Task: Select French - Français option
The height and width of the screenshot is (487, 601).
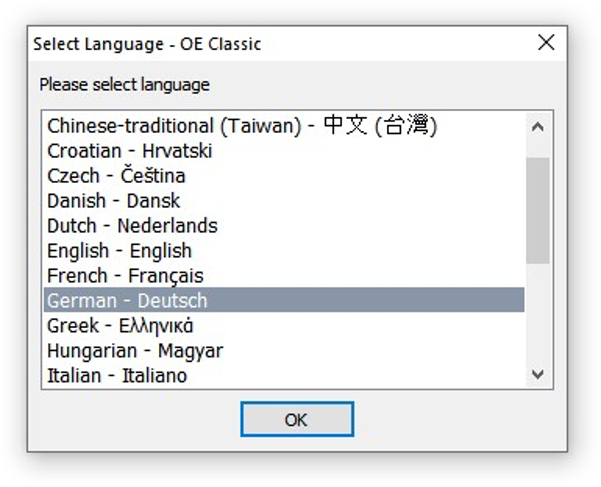Action: coord(284,275)
